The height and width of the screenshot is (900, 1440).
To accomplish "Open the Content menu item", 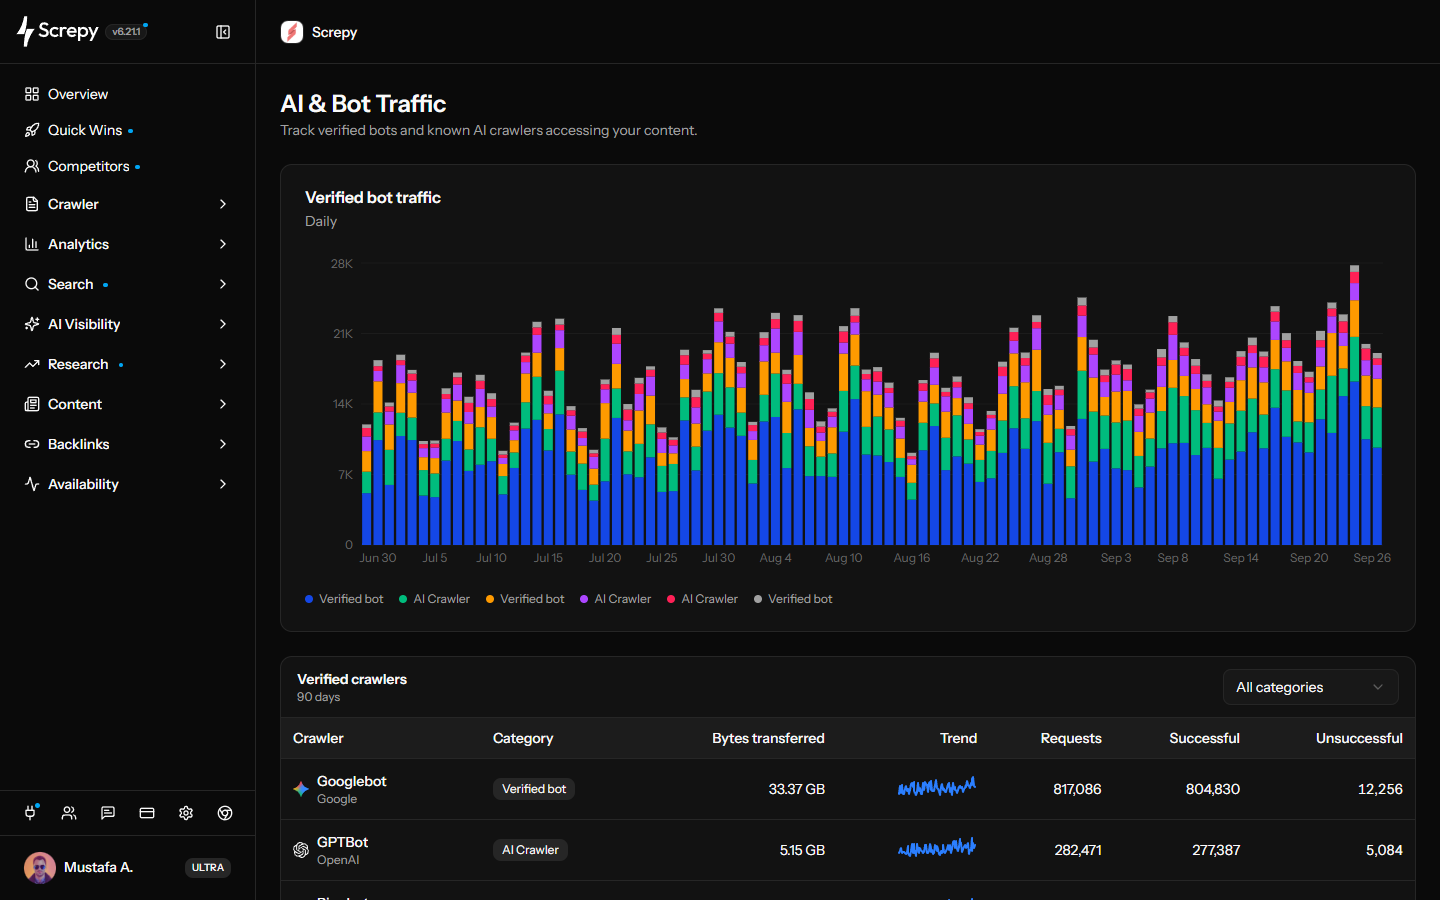I will pos(126,404).
